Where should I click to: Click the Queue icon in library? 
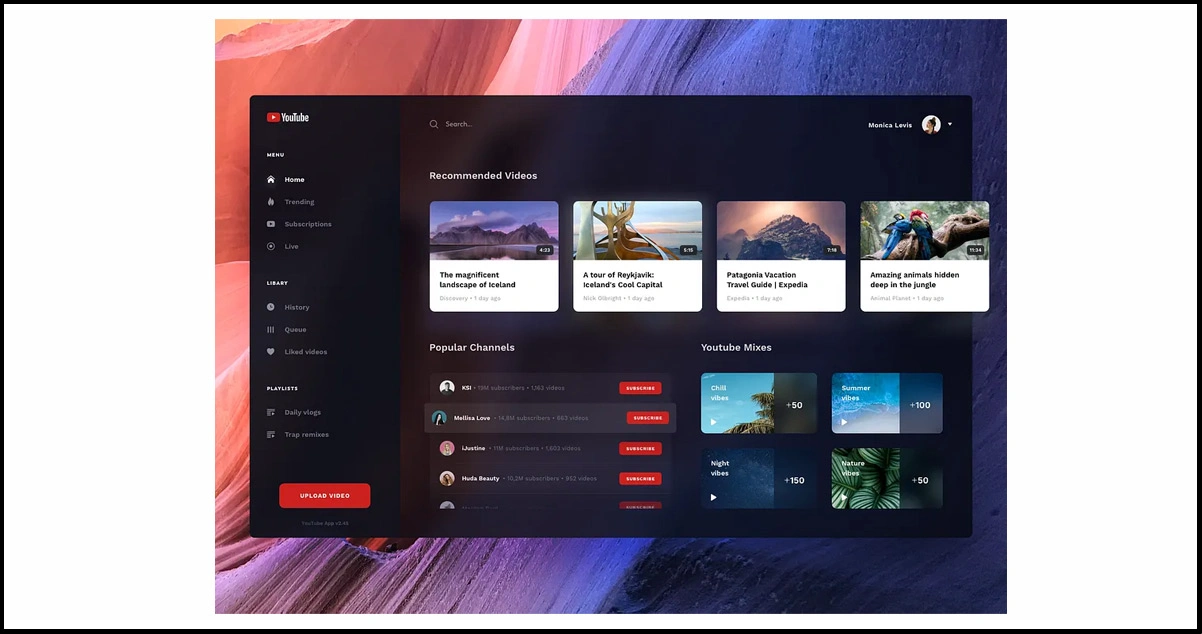coord(271,329)
